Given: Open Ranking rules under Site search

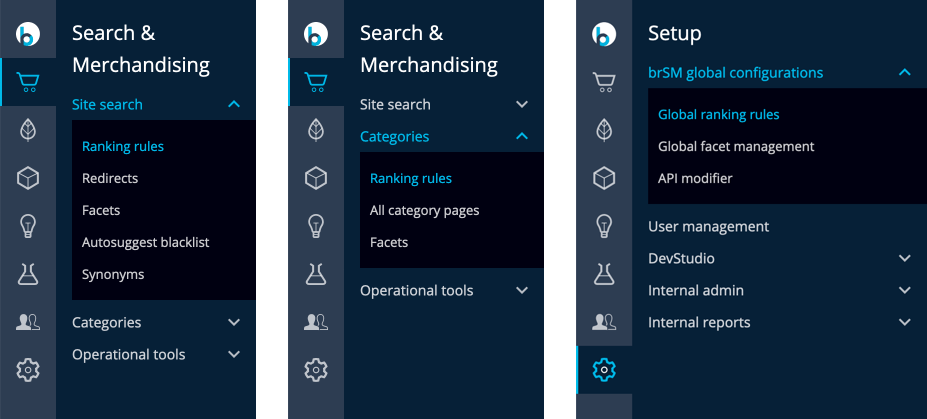Looking at the screenshot, I should tap(123, 147).
